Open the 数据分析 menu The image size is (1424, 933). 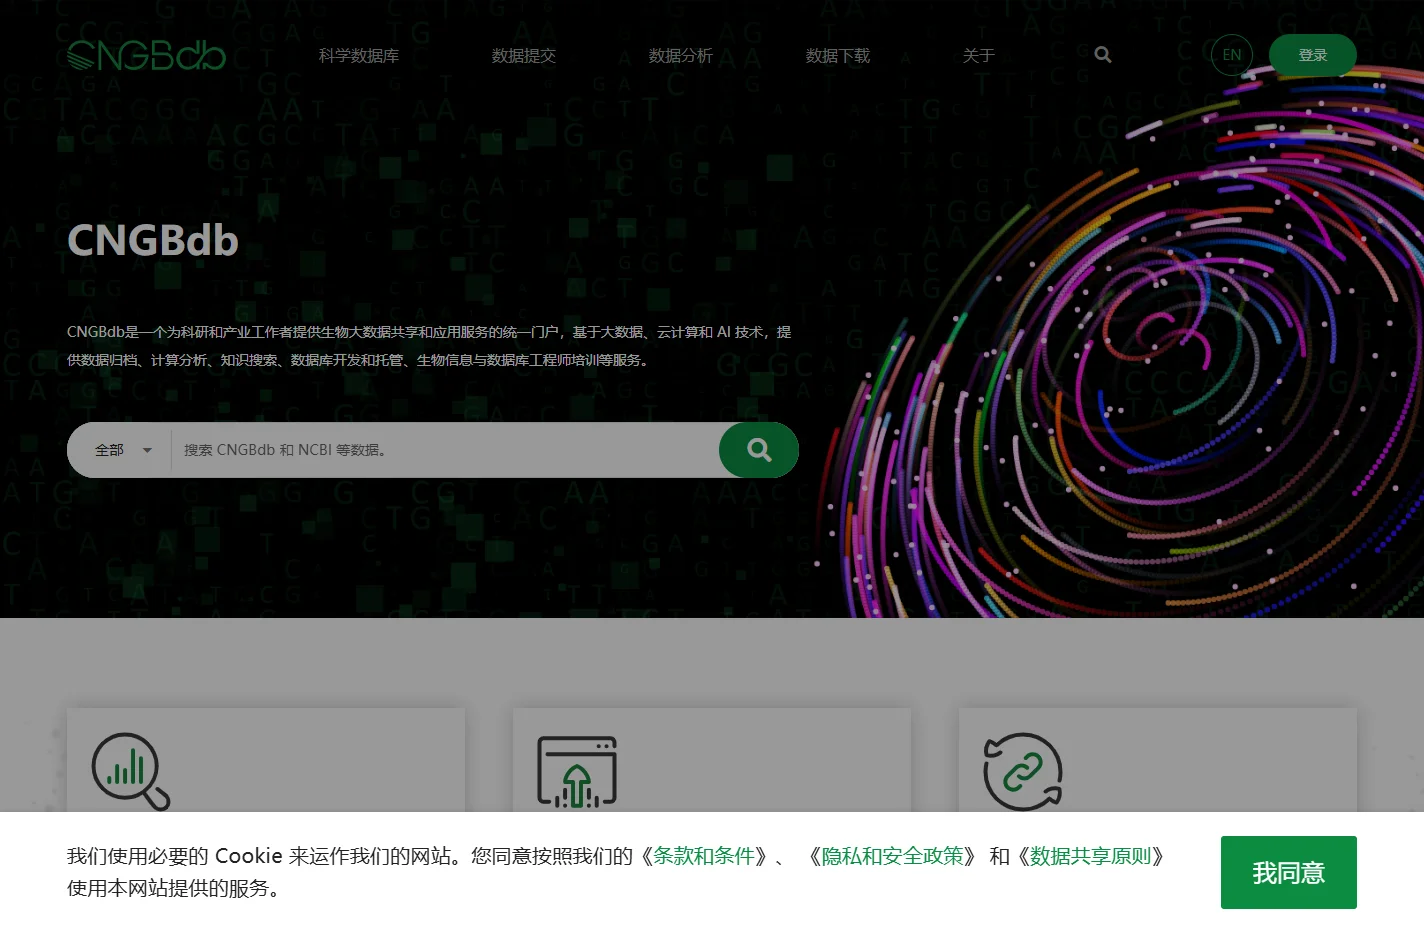681,56
